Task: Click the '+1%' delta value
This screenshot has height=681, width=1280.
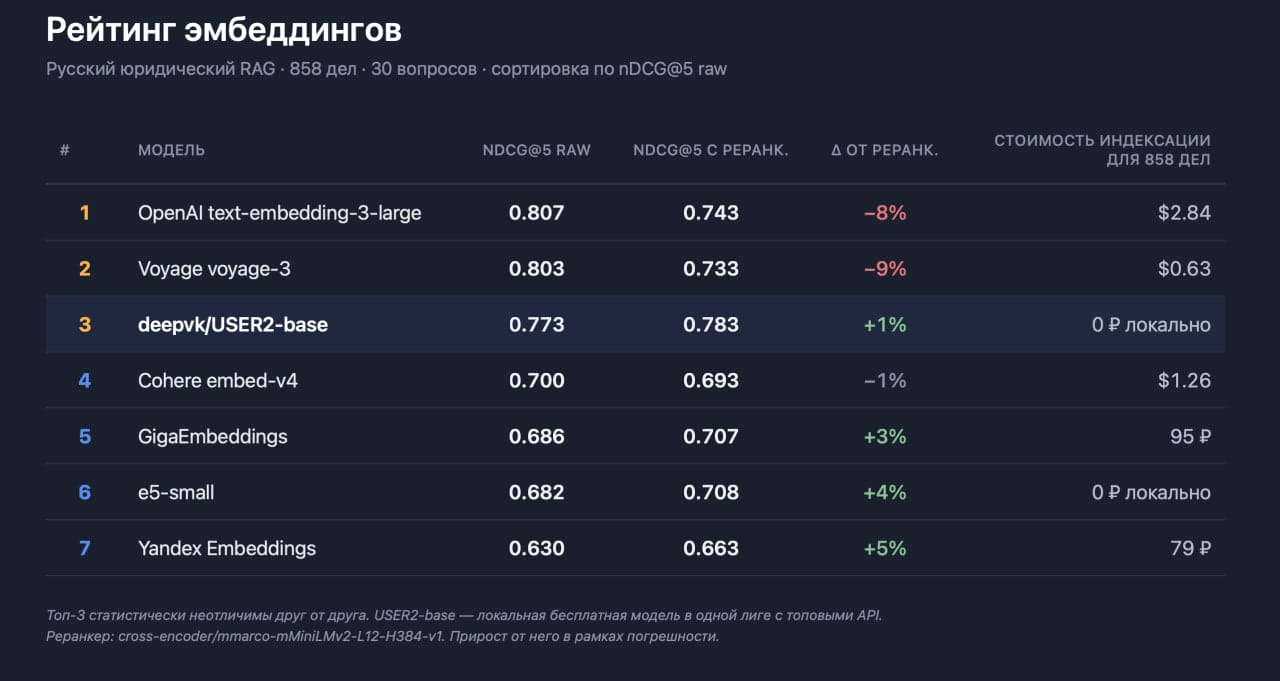Action: pyautogui.click(x=885, y=325)
